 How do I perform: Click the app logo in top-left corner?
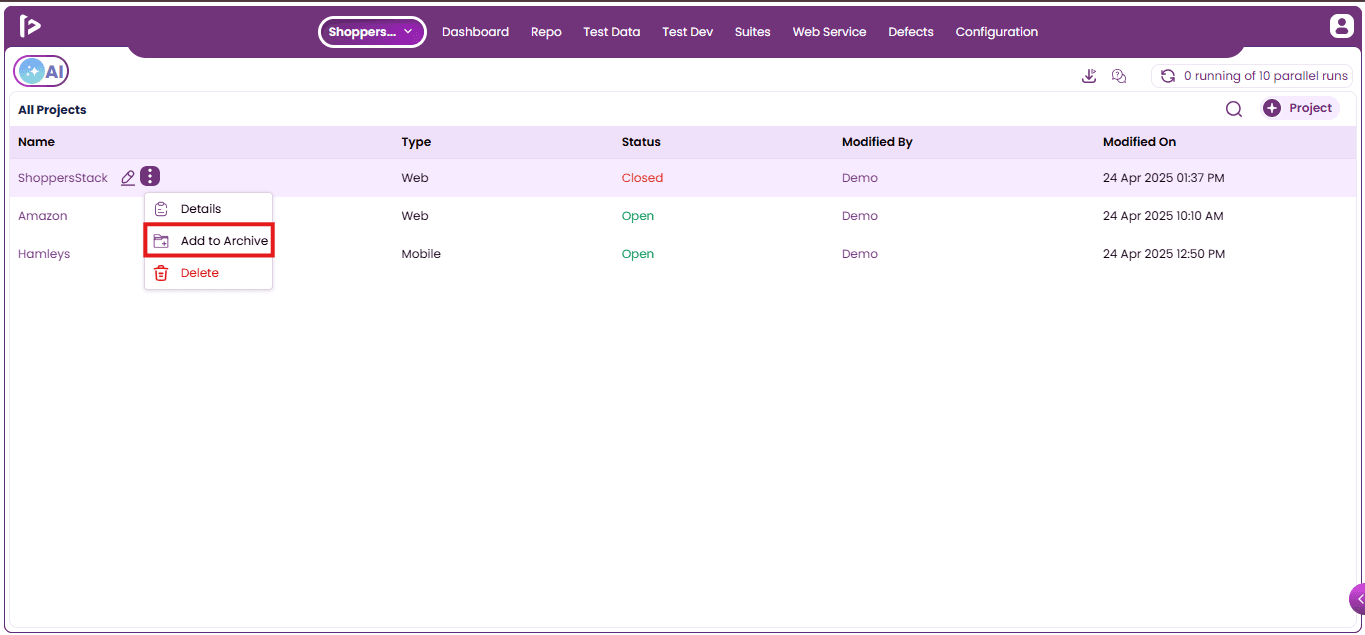[30, 26]
